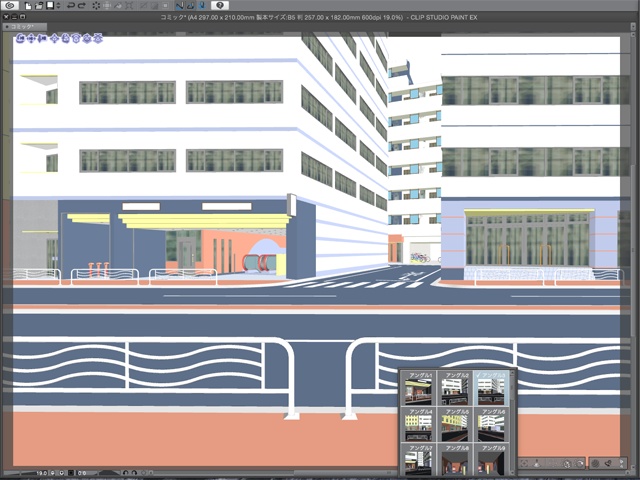Click the 3D camera pan icon
Image resolution: width=640 pixels, height=480 pixels.
coord(31,39)
